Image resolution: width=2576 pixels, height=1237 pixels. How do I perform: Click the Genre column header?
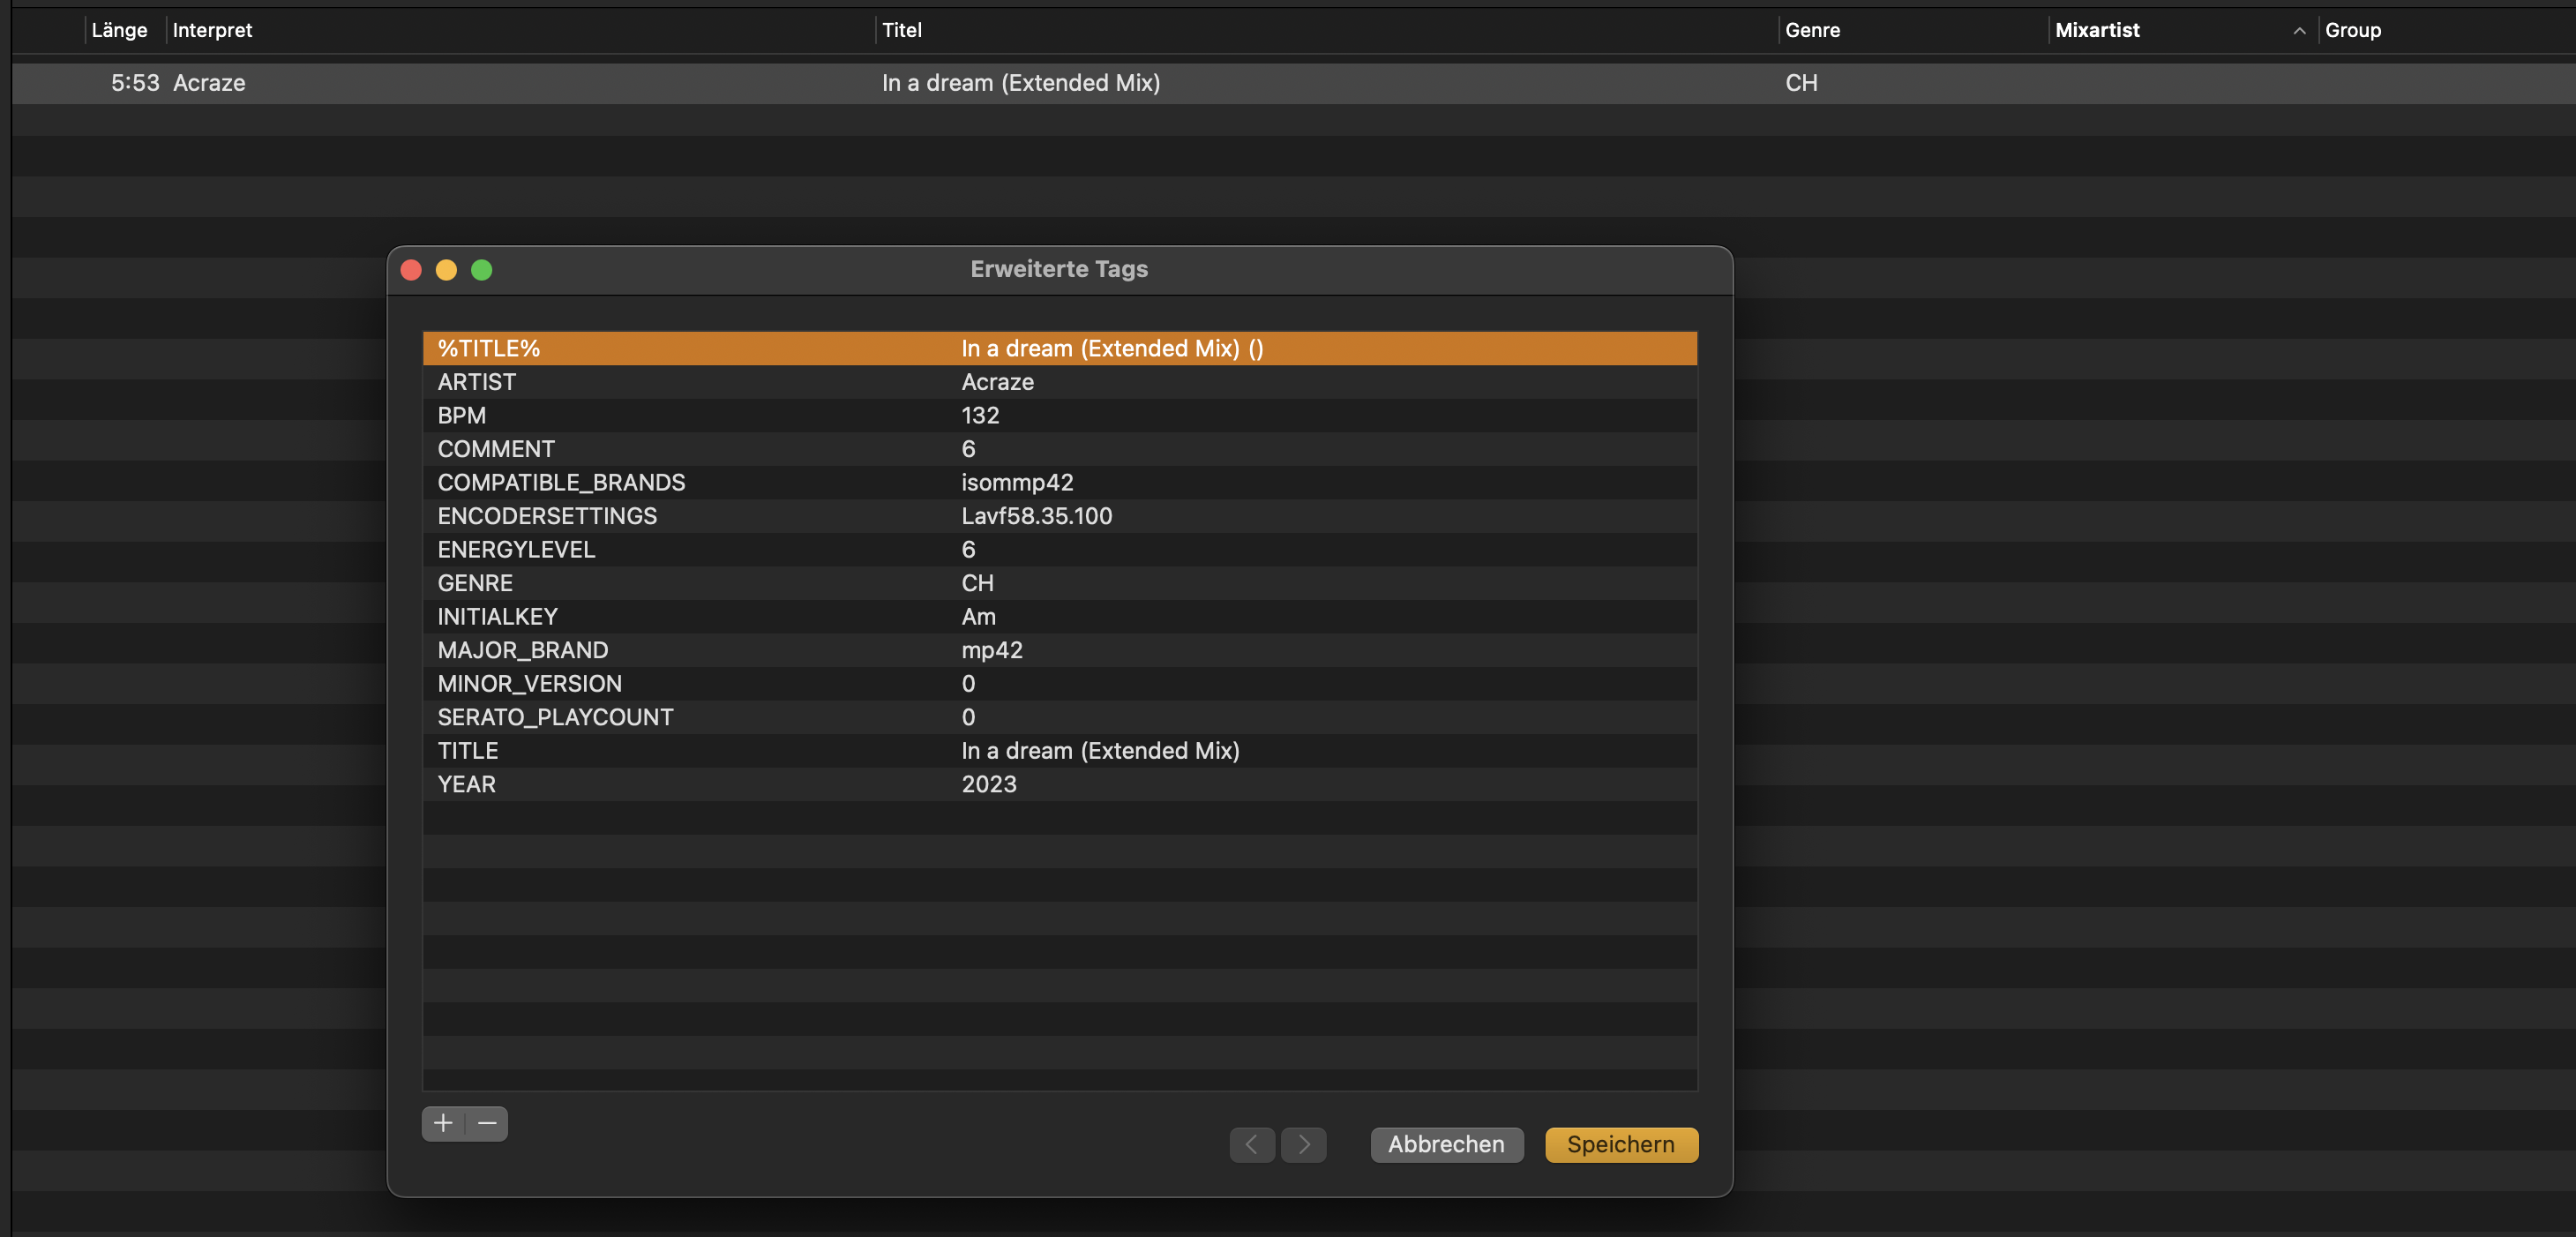pyautogui.click(x=1812, y=31)
